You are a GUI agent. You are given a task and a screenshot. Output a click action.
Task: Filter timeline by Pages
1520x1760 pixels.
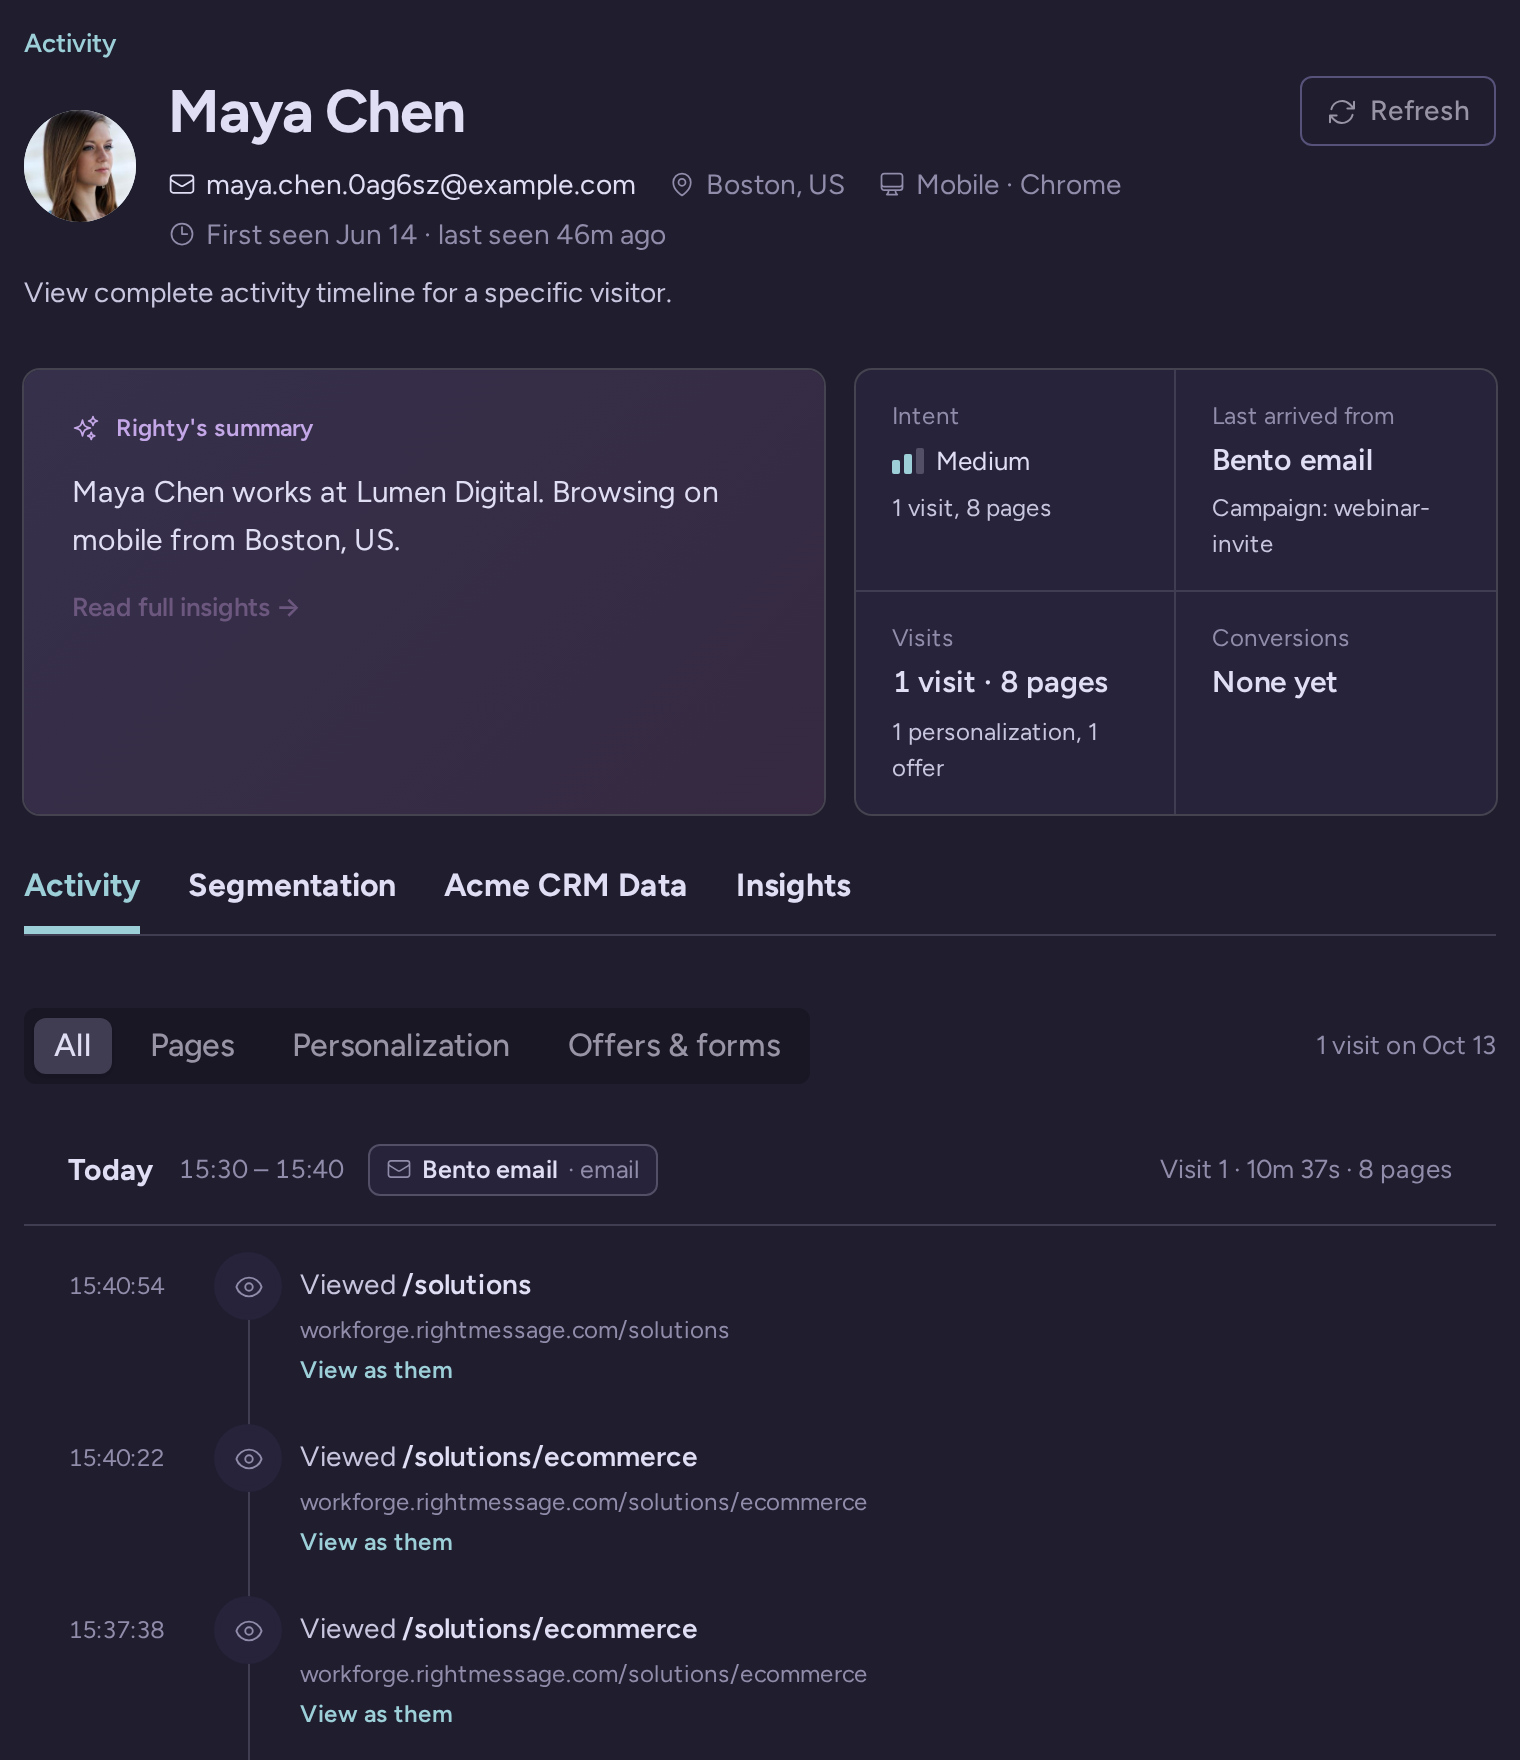pos(193,1046)
